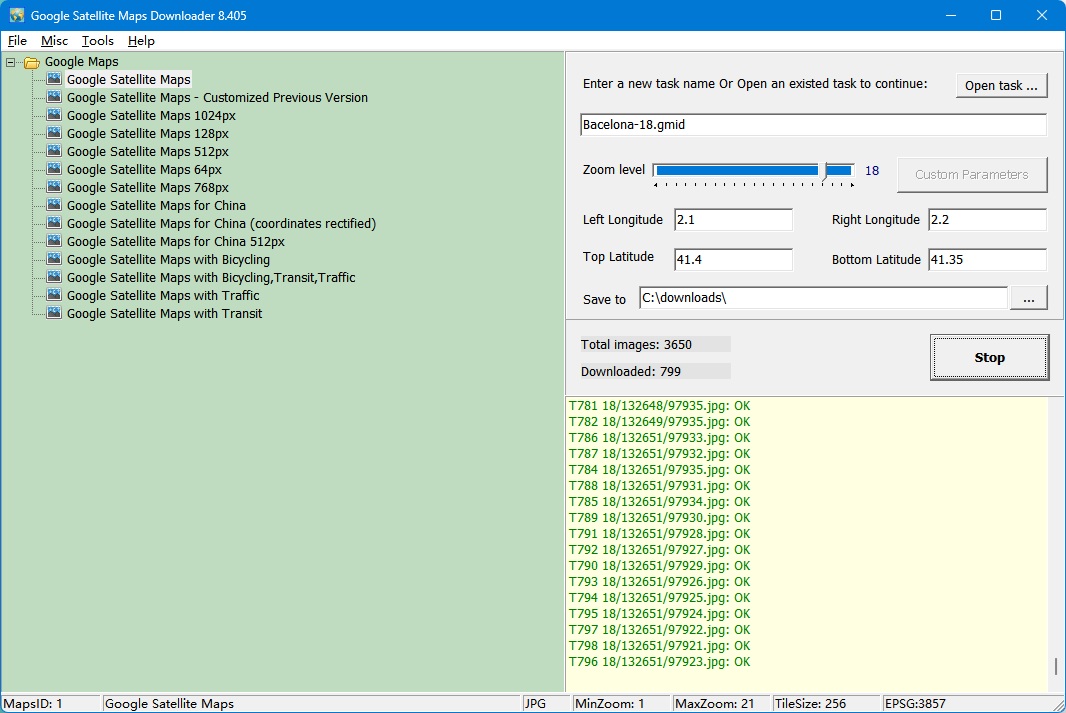The width and height of the screenshot is (1066, 713).
Task: Click the icon for Maps with Traffic
Action: [x=54, y=295]
